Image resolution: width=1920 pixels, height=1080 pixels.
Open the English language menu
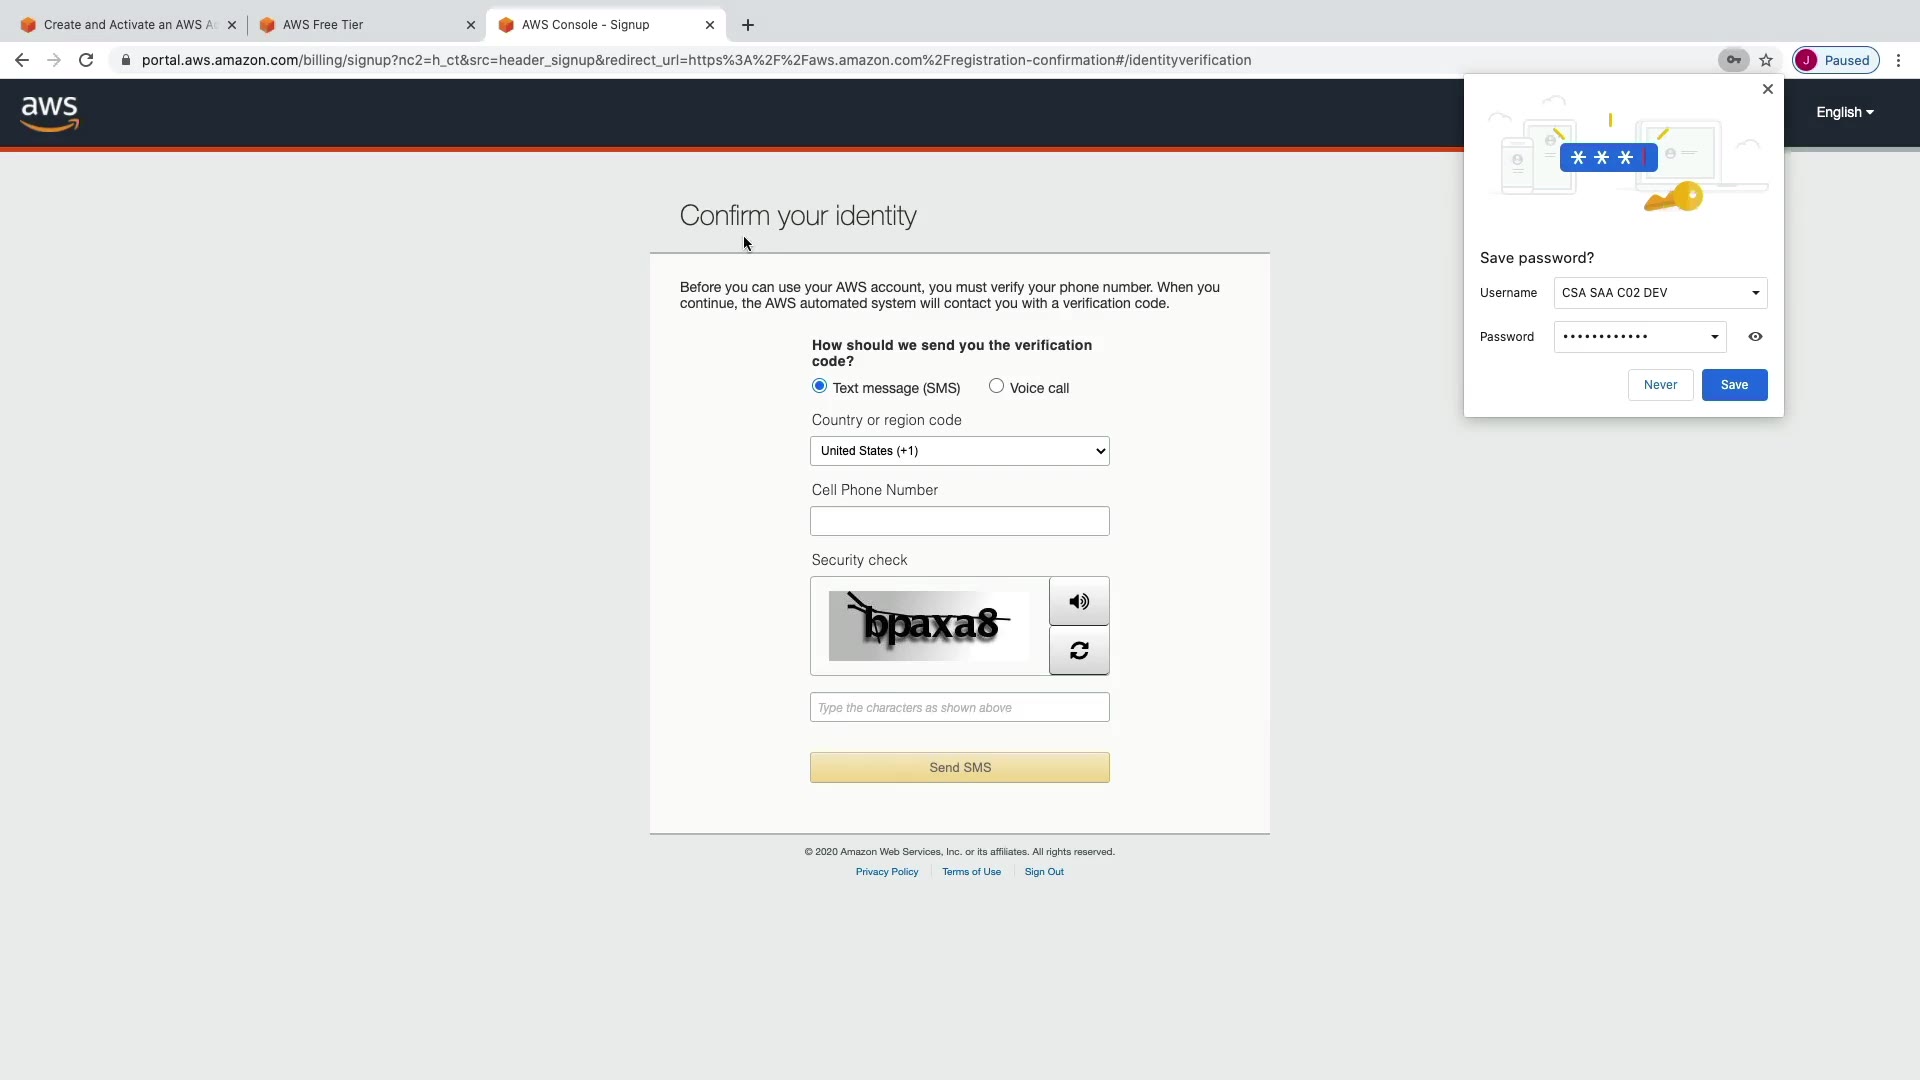click(x=1844, y=112)
